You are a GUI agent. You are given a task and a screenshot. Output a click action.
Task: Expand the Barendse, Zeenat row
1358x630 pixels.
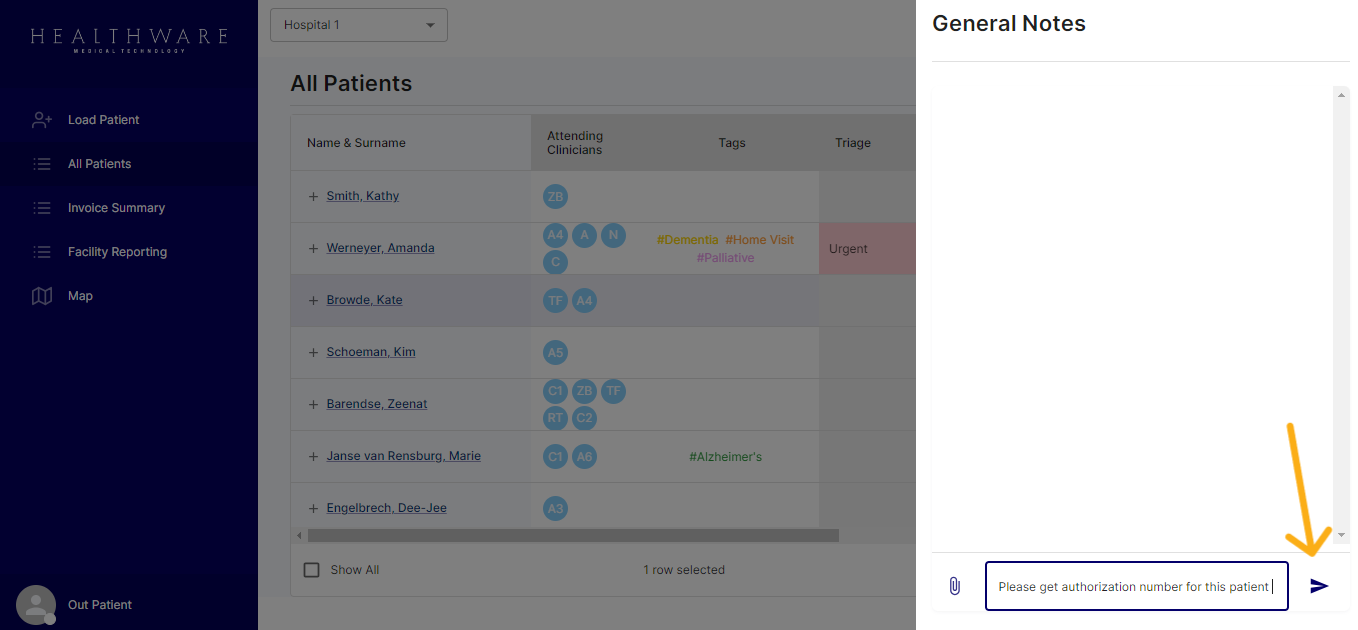pyautogui.click(x=313, y=404)
